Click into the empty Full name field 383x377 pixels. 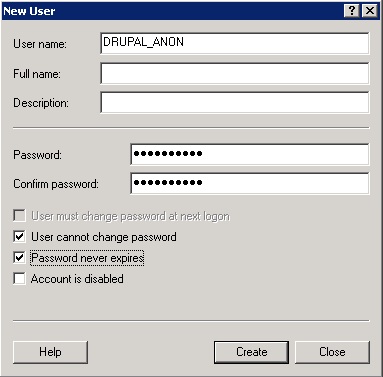(235, 73)
